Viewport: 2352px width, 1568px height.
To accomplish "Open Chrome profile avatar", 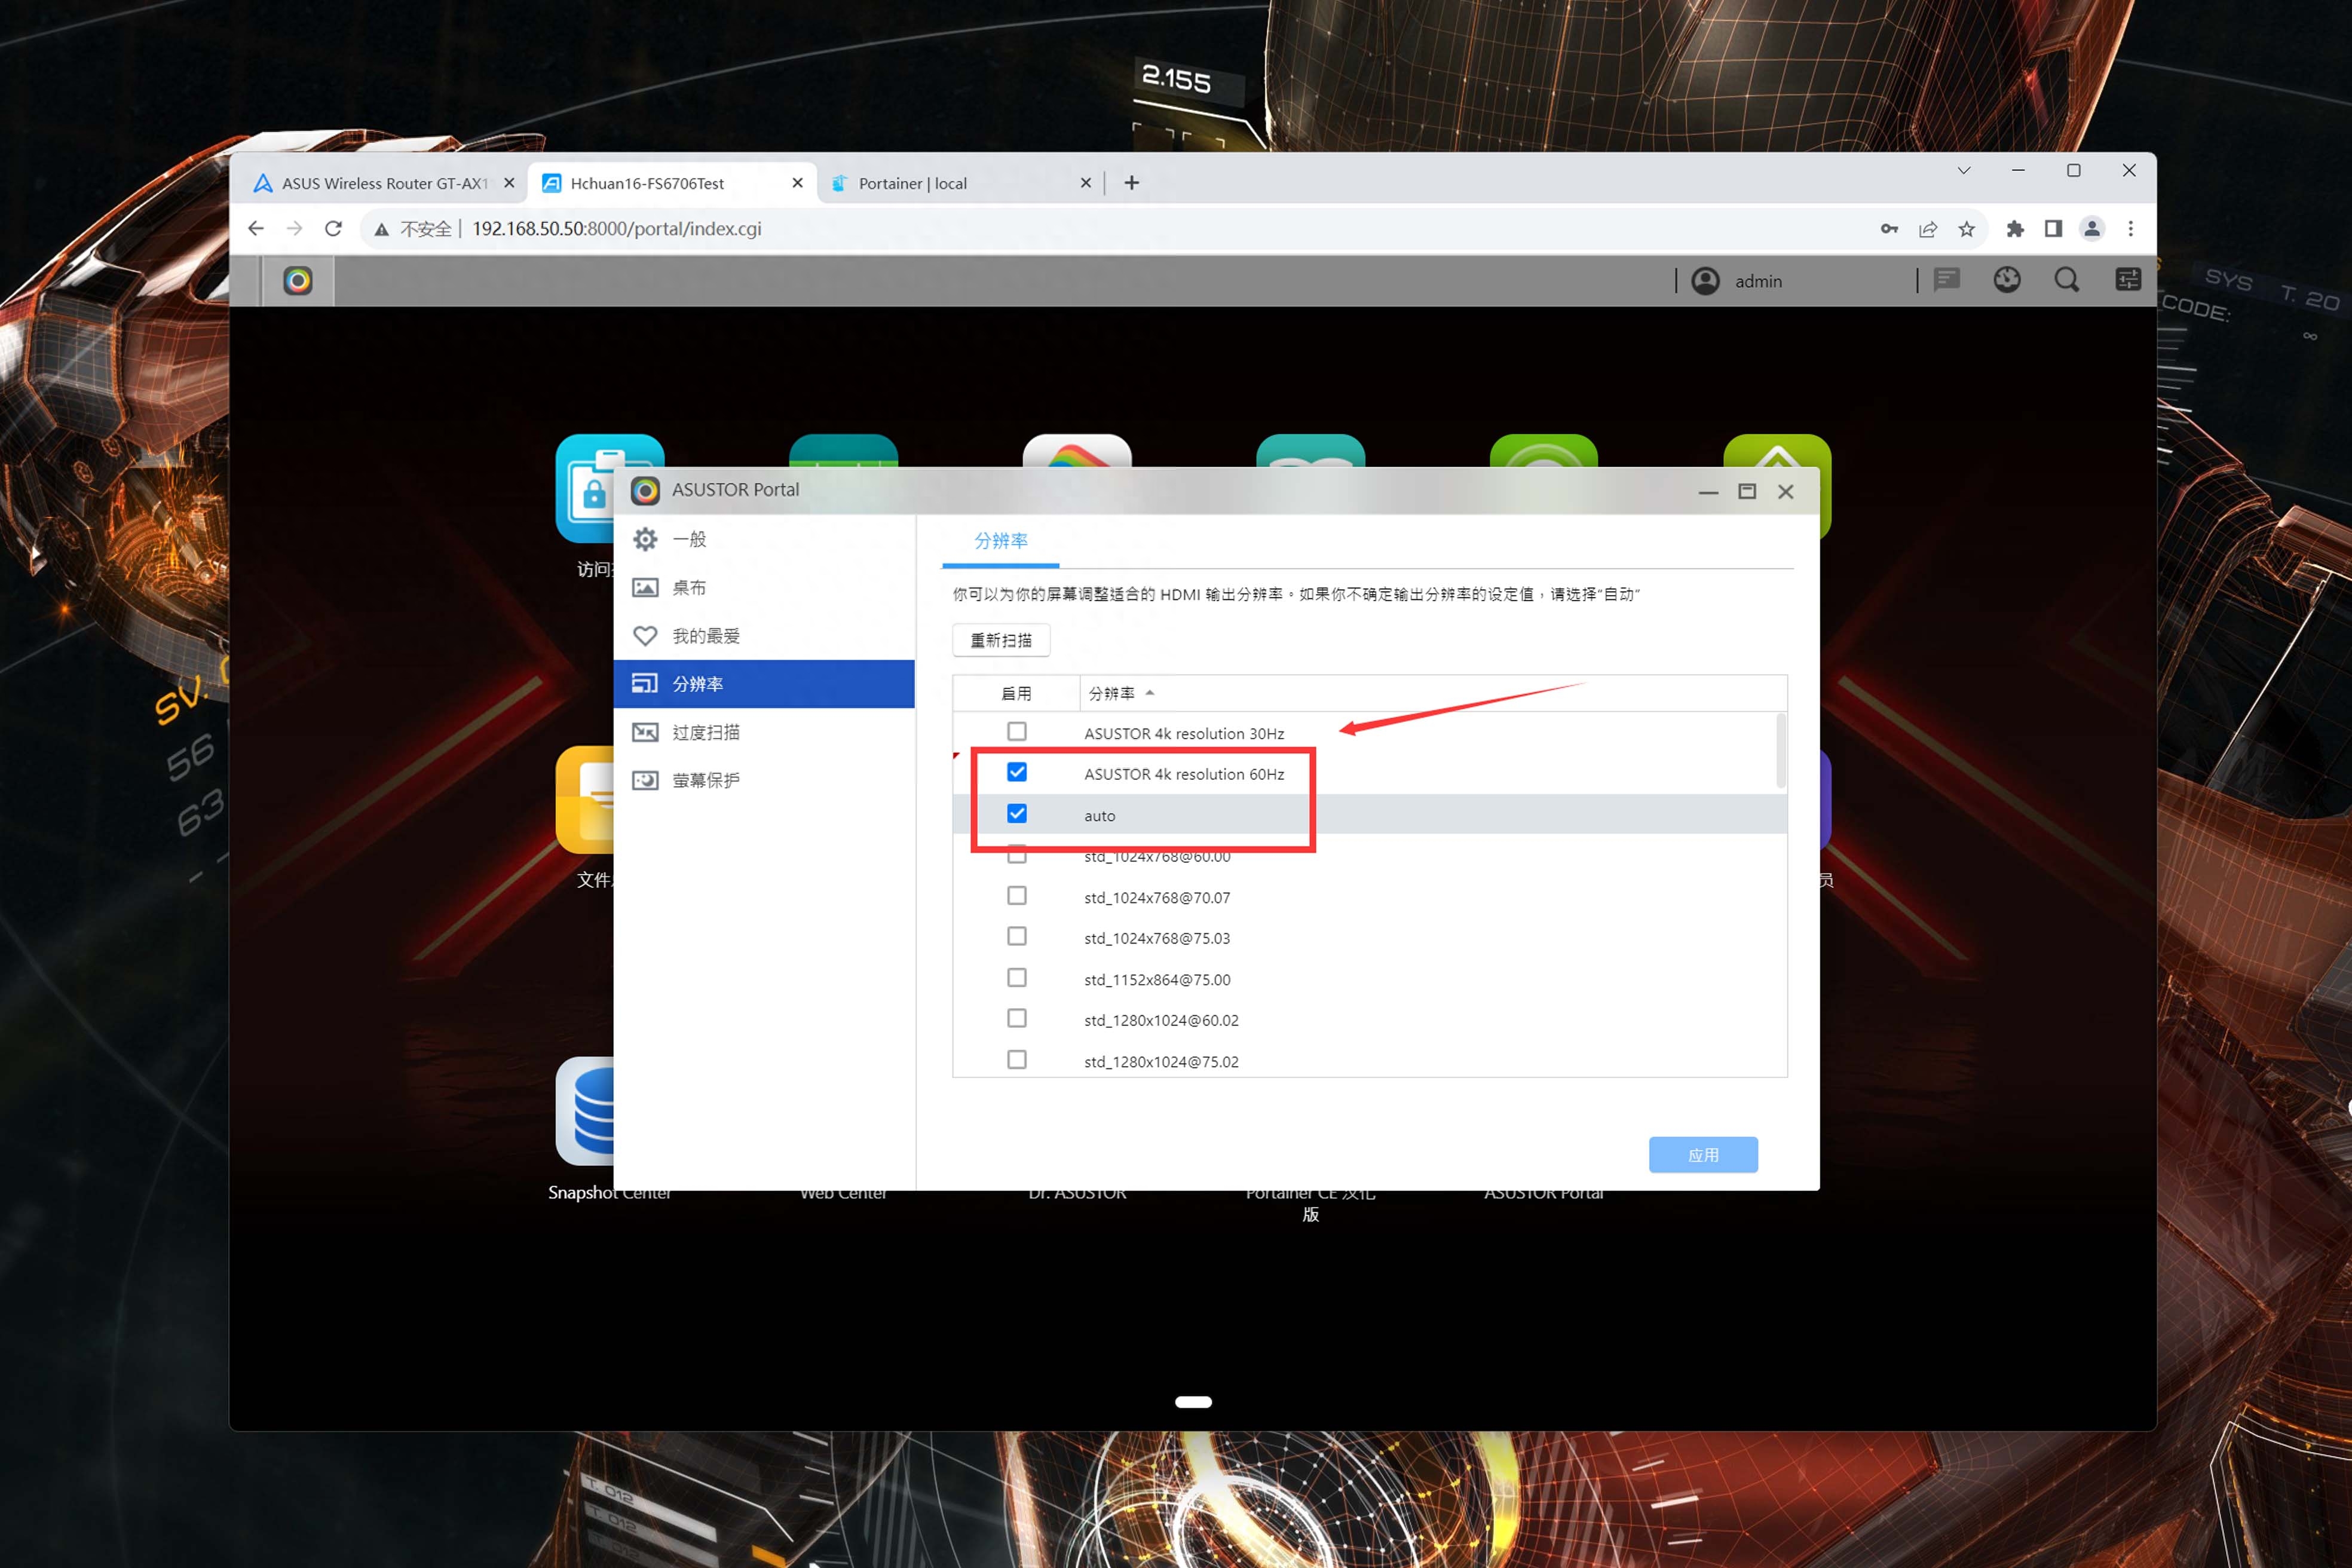I will pos(2092,229).
